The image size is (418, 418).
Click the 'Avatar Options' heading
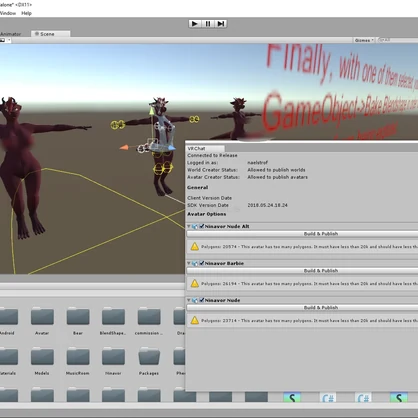207,214
